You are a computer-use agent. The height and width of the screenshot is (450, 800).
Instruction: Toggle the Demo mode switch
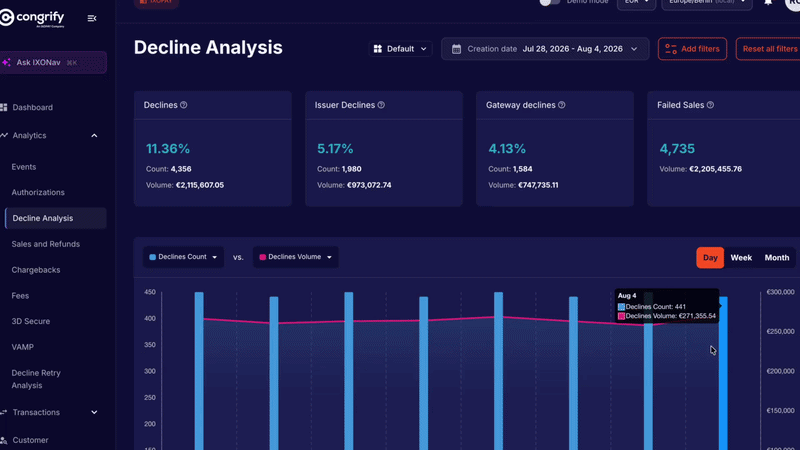coord(549,2)
